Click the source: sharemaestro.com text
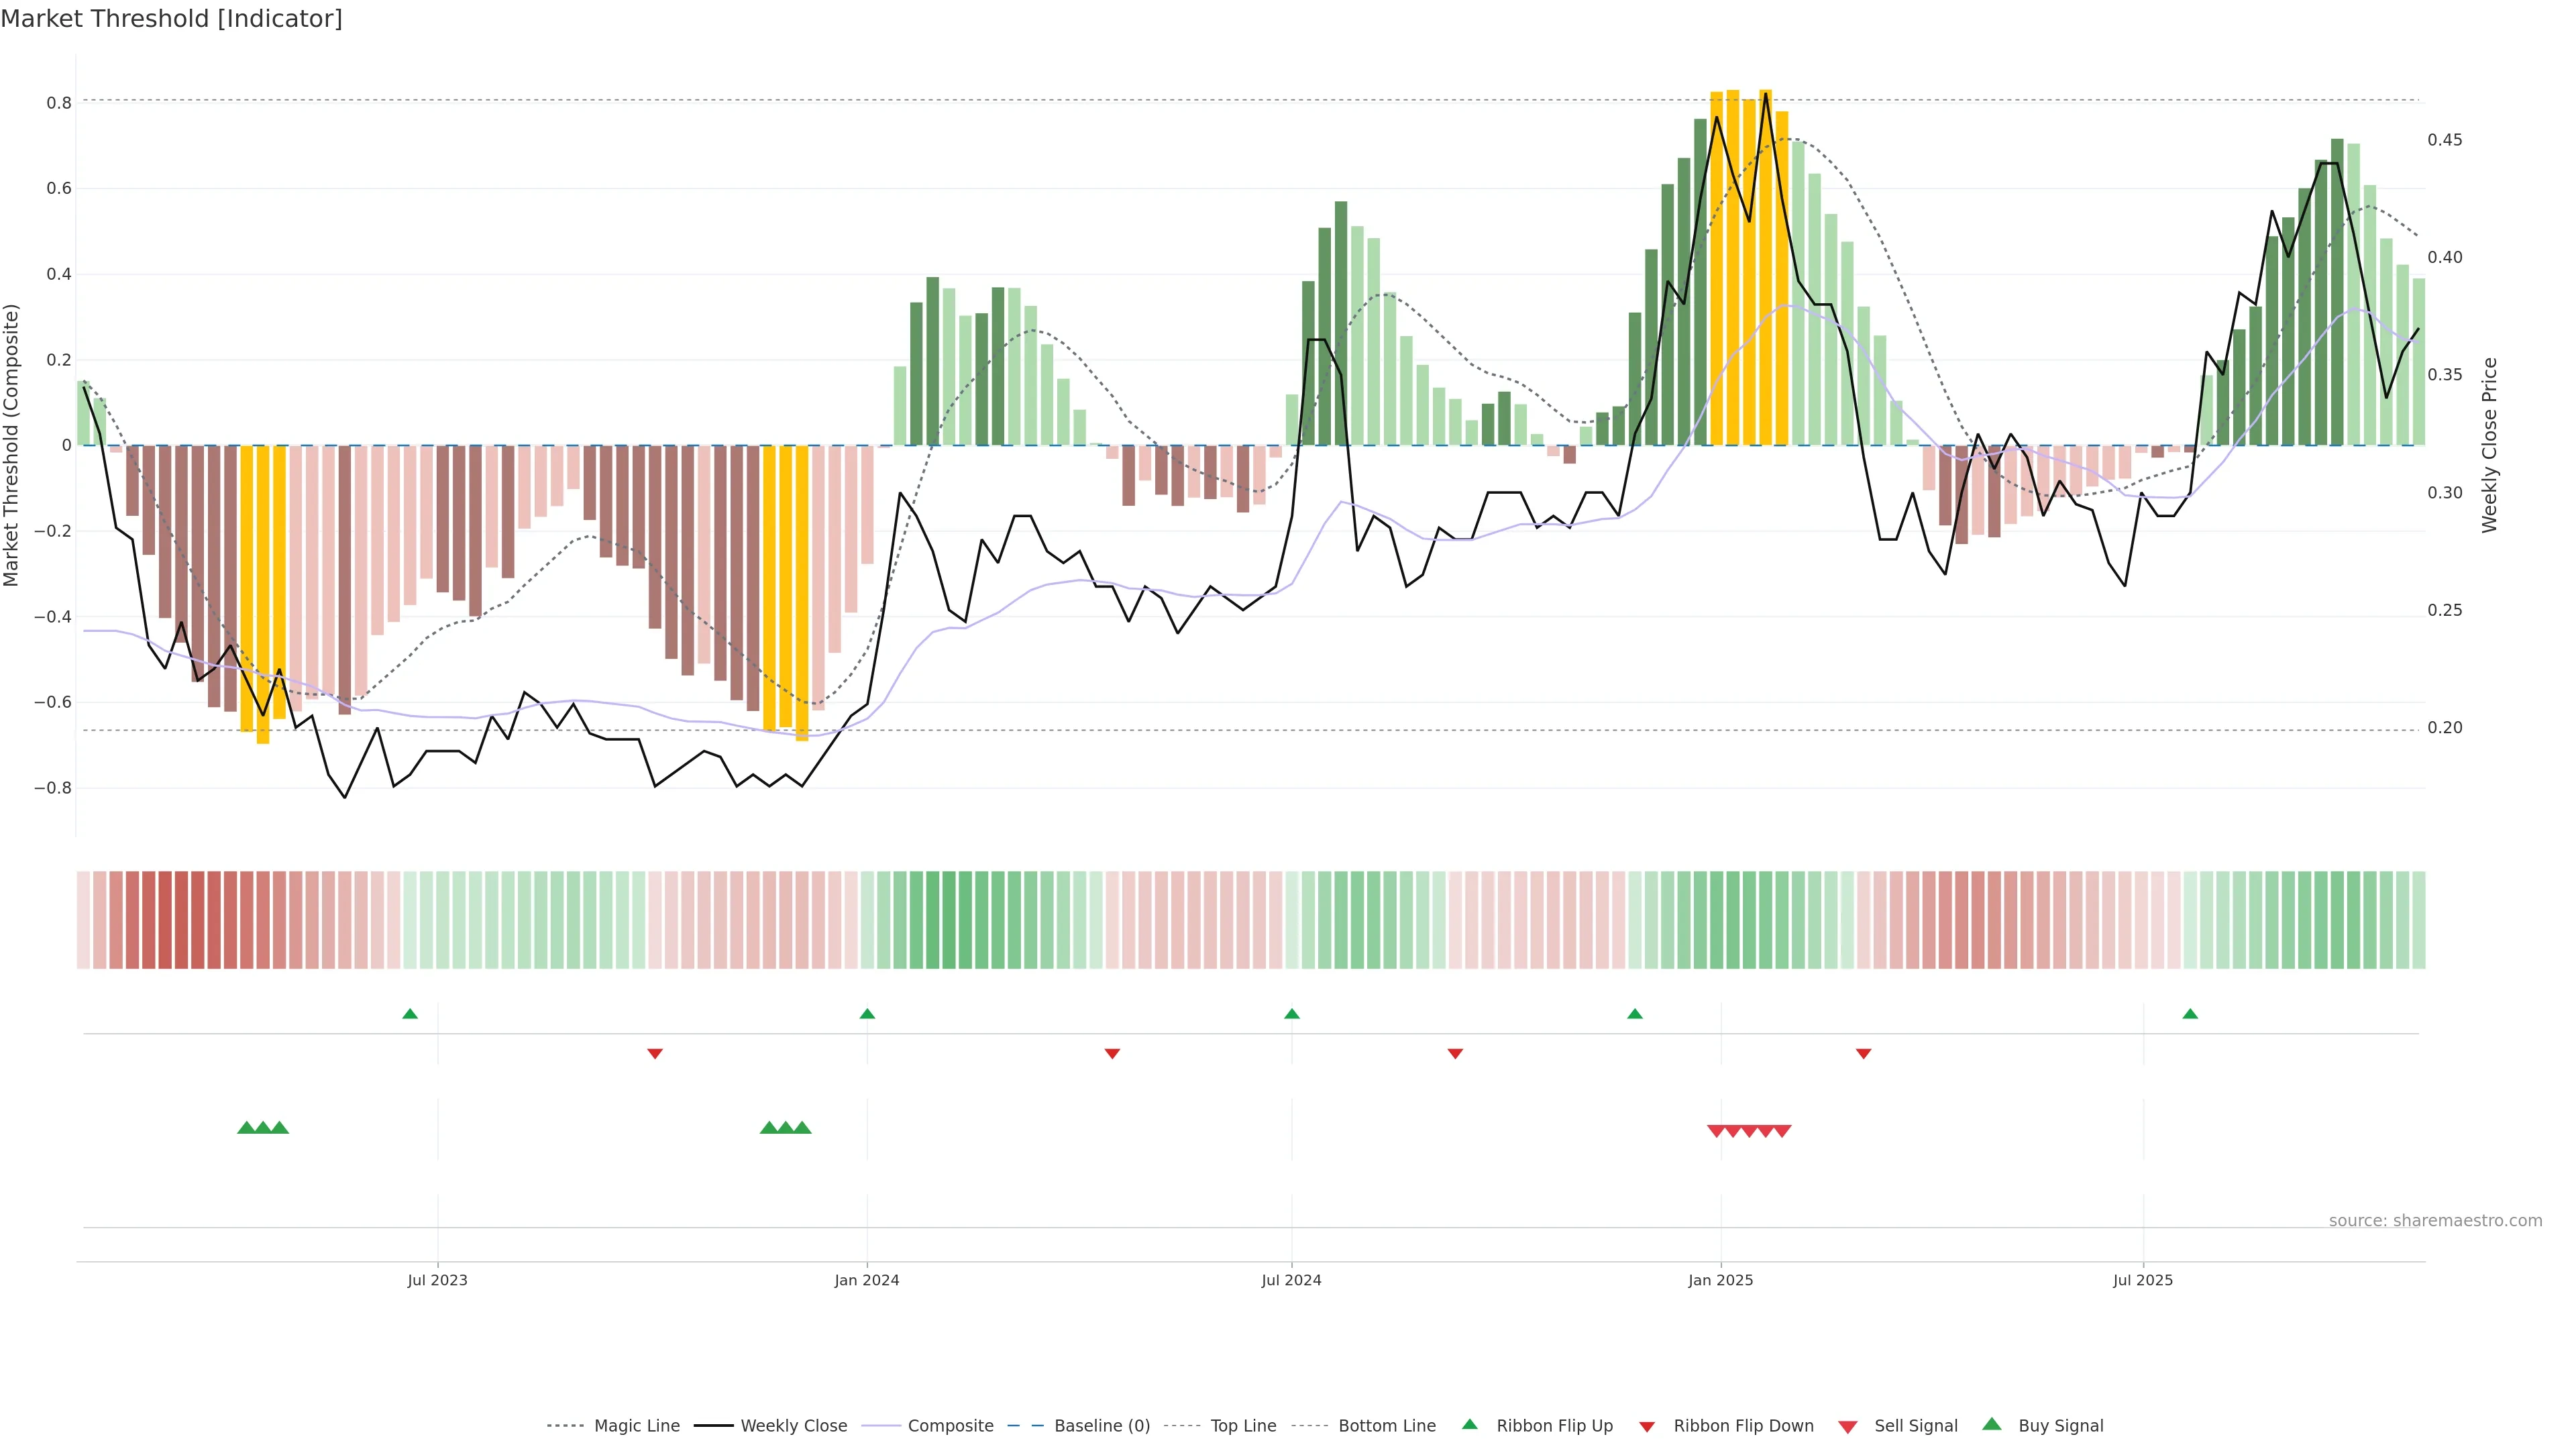Screen dimensions: 2576x1449 click(2435, 1221)
